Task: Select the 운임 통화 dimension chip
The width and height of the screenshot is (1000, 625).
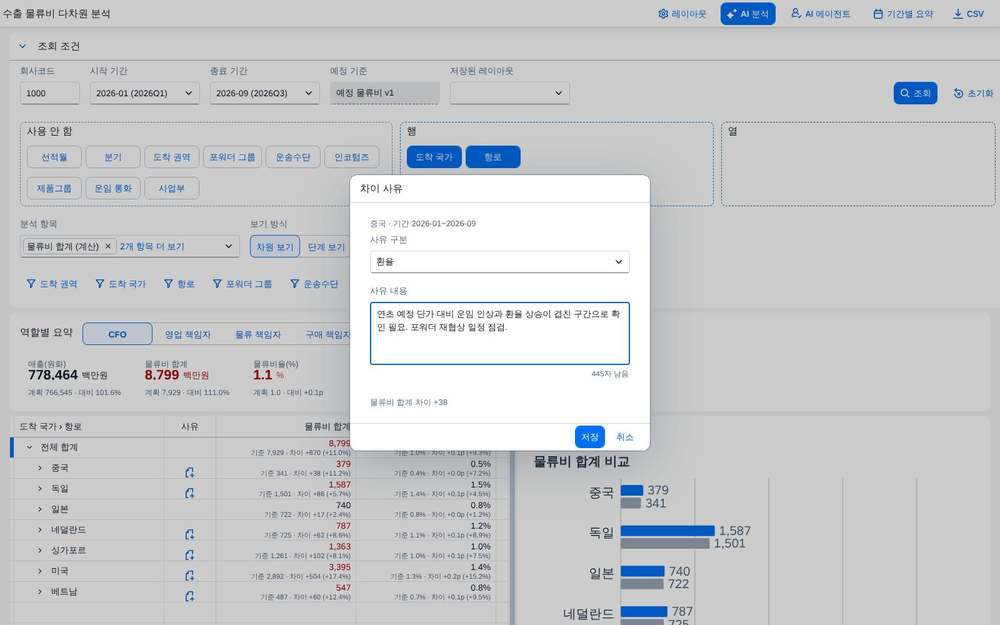Action: [x=113, y=188]
